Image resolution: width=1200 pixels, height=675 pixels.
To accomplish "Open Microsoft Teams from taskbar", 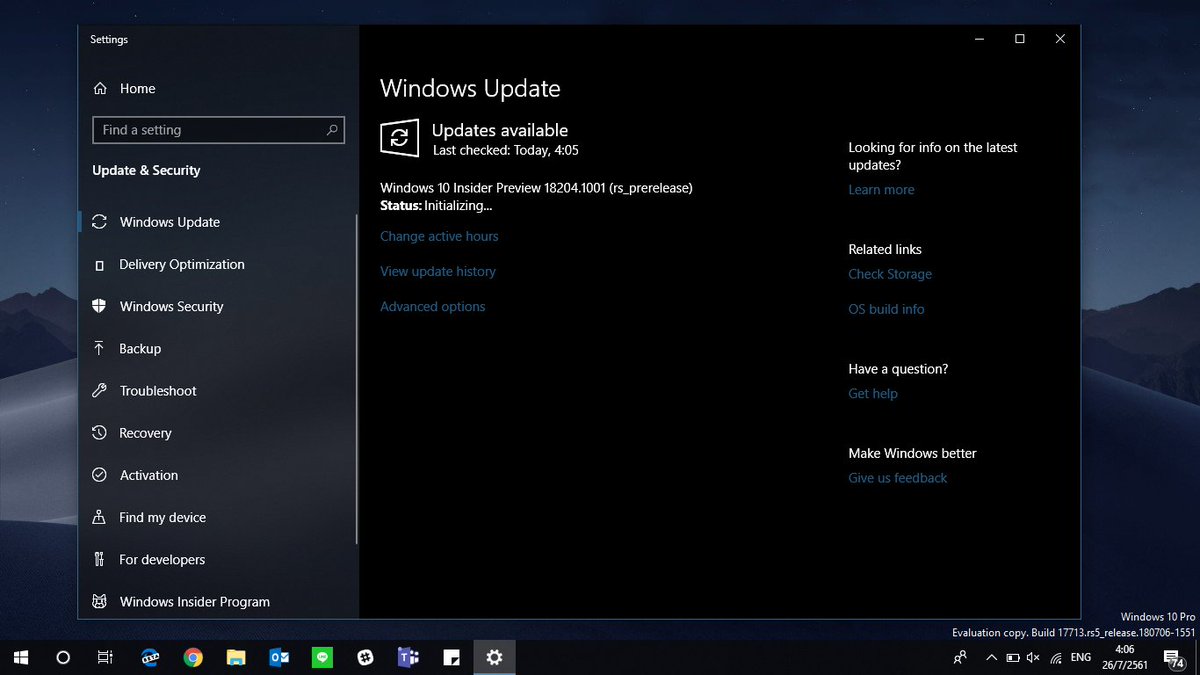I will pos(408,657).
